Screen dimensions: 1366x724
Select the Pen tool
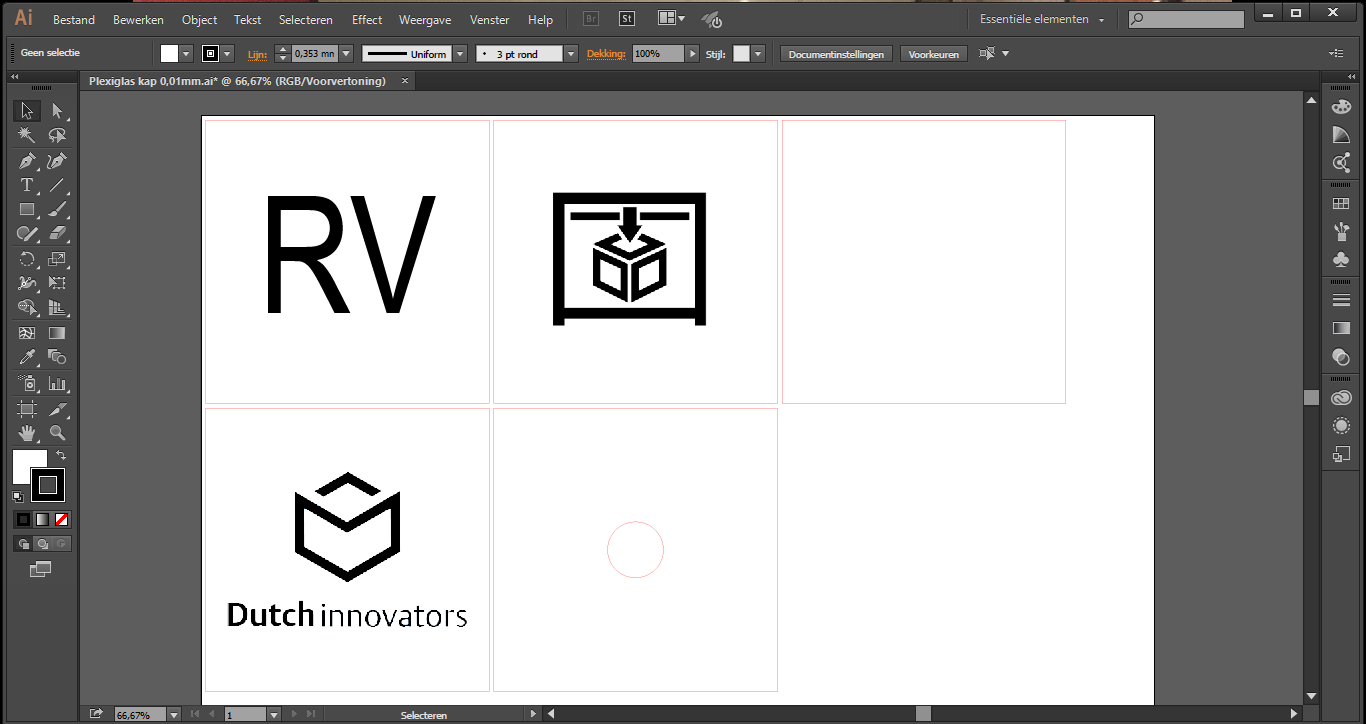point(27,160)
